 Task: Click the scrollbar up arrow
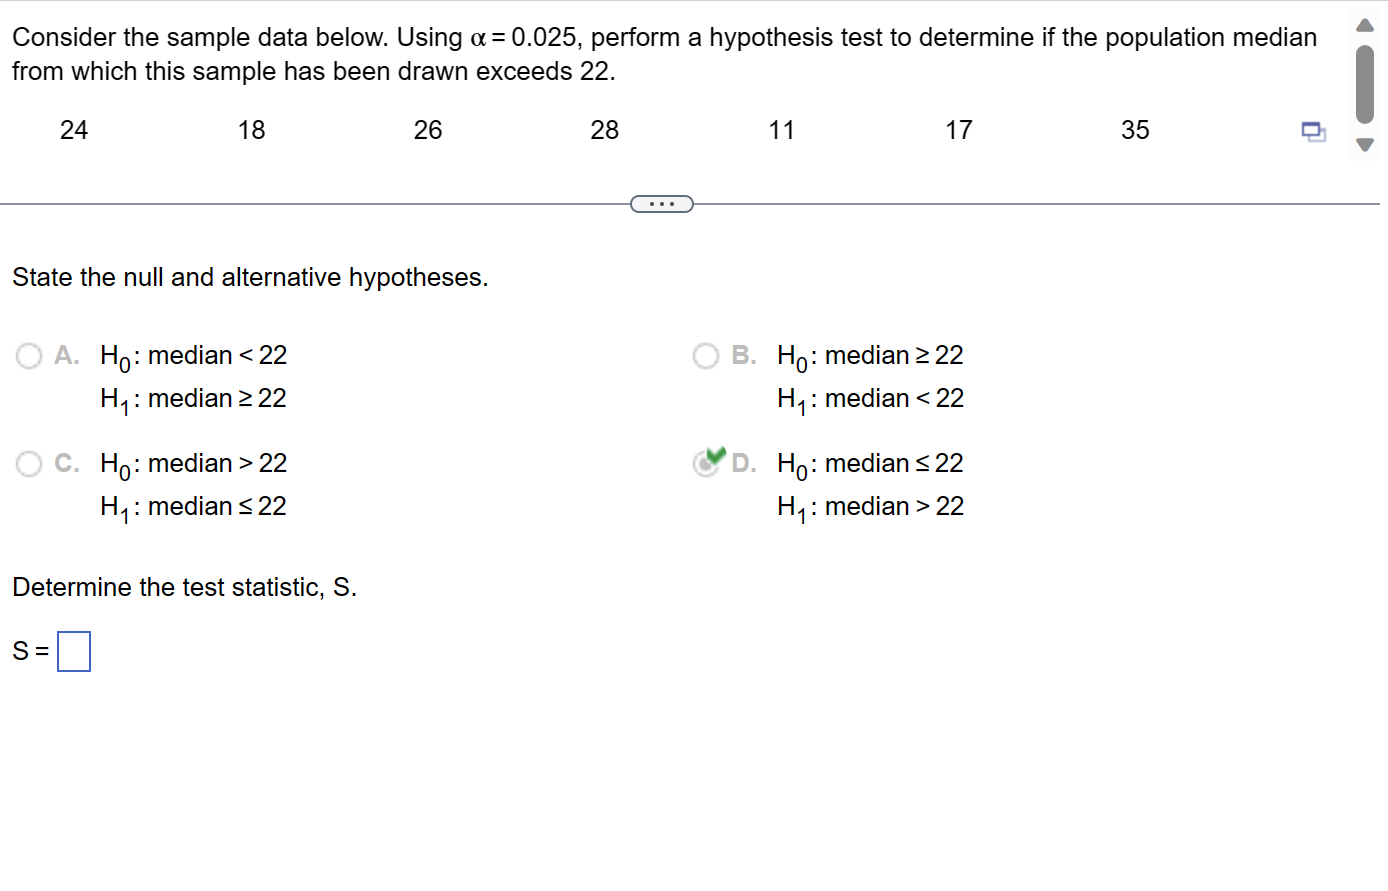pos(1364,25)
